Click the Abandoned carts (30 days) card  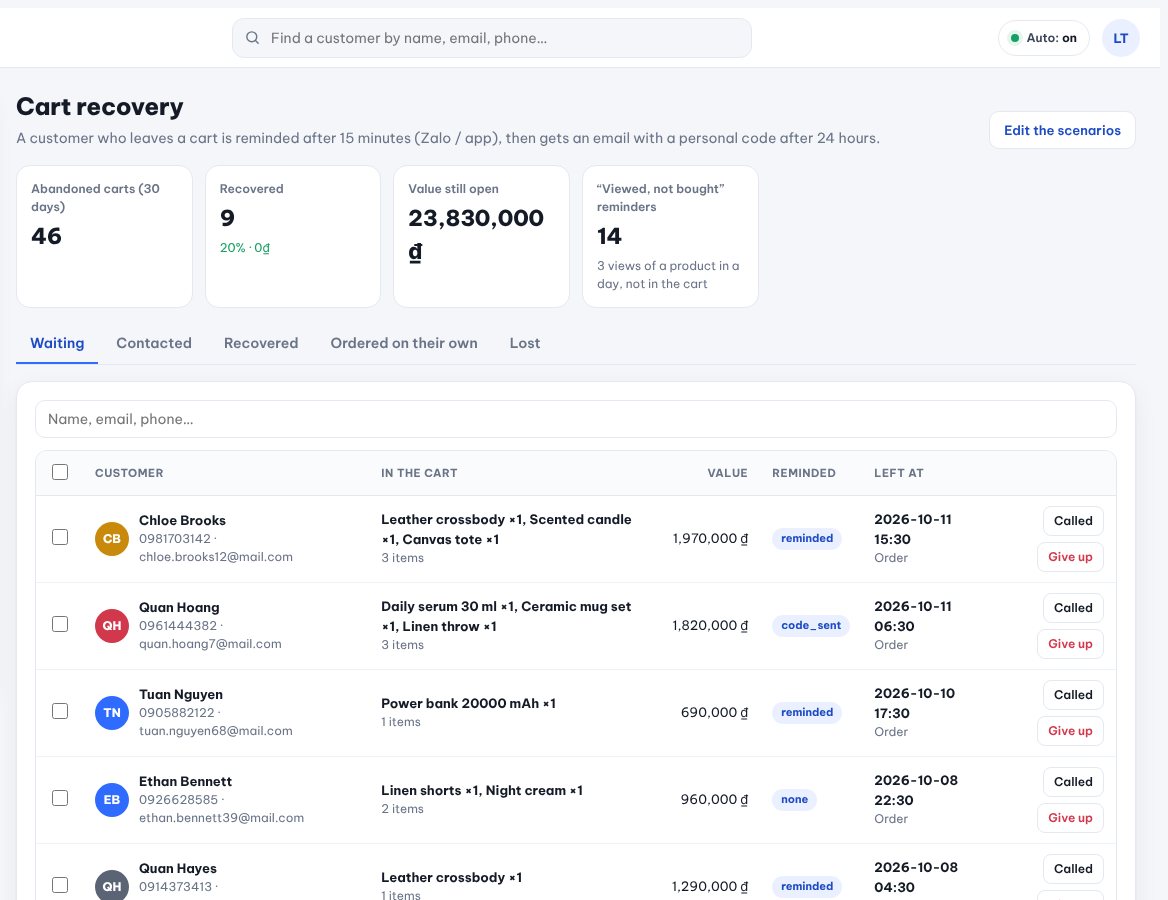(104, 236)
